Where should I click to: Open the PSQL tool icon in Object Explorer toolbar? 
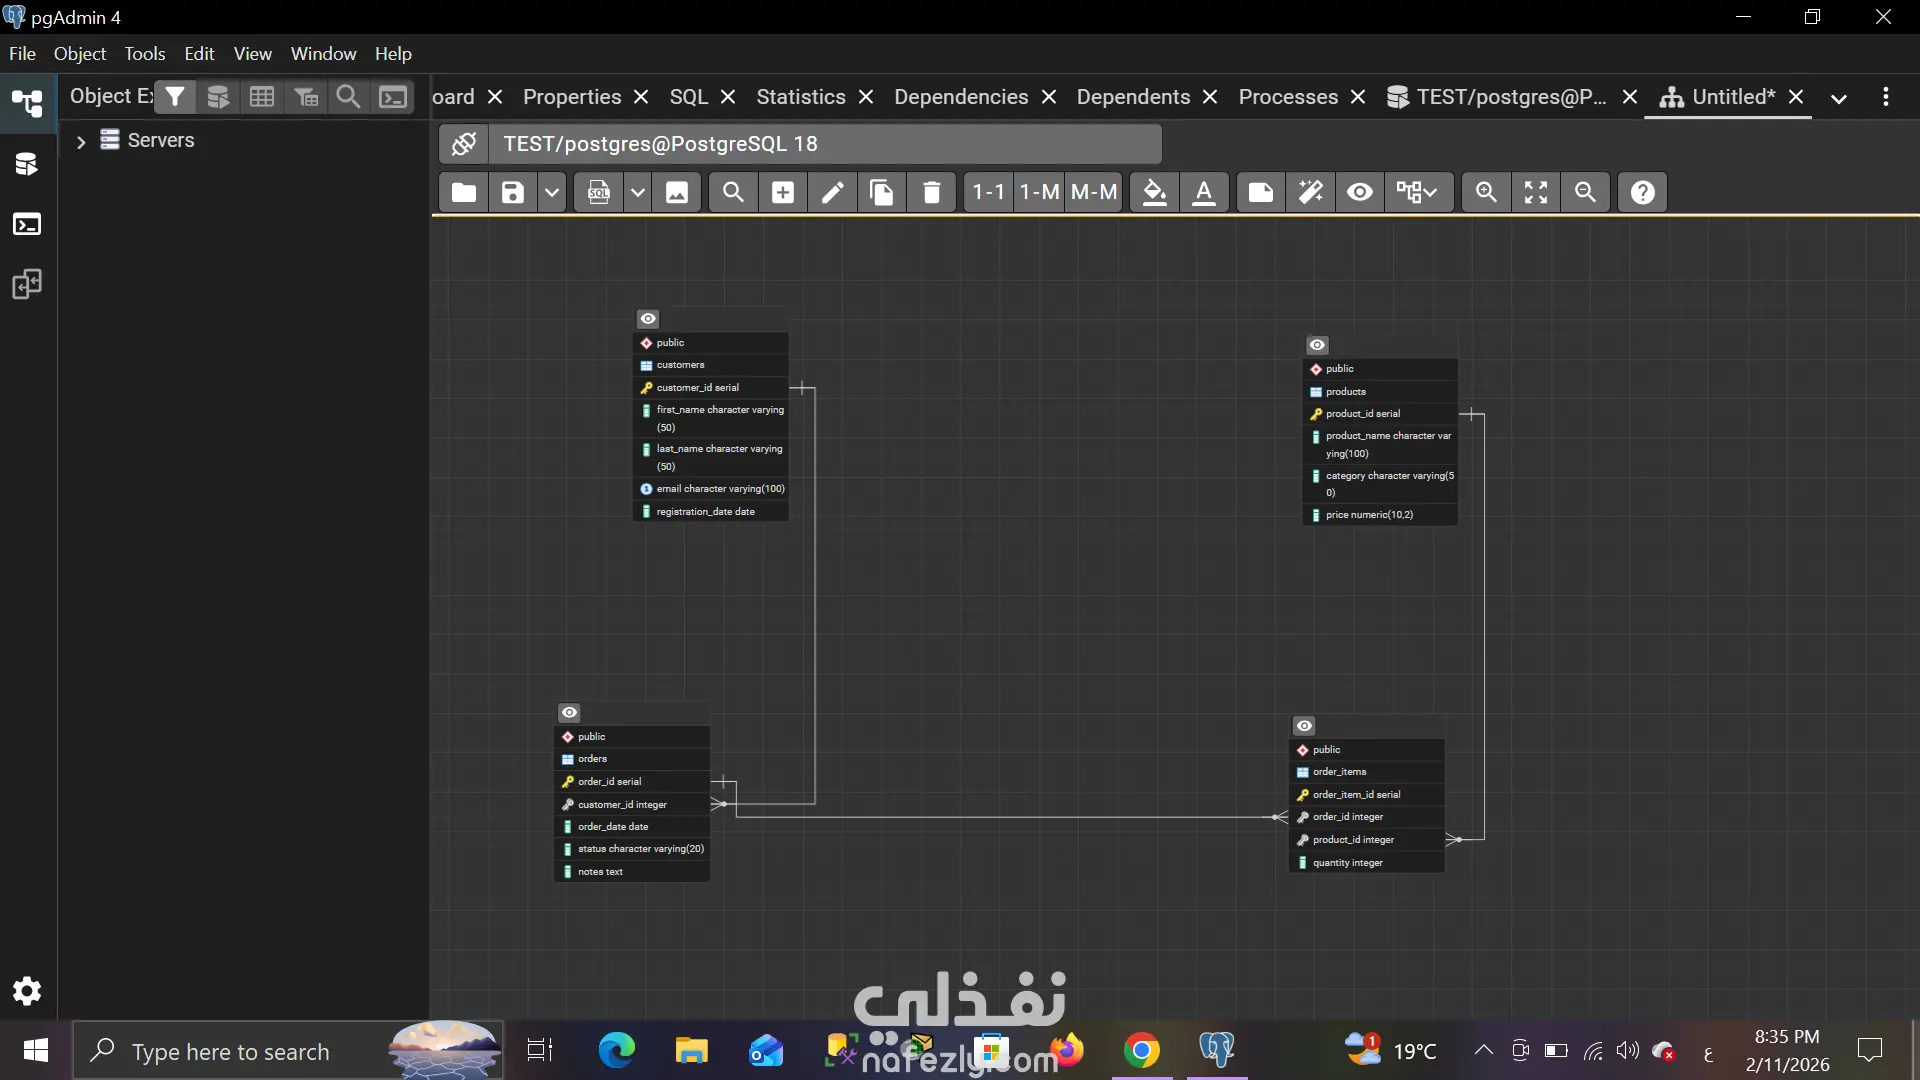(x=393, y=97)
